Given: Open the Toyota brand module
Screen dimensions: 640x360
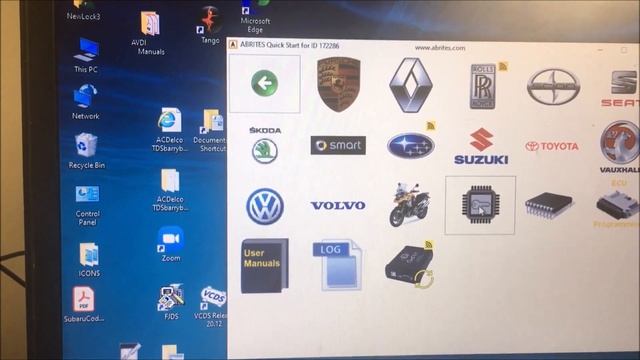Looking at the screenshot, I should point(552,146).
